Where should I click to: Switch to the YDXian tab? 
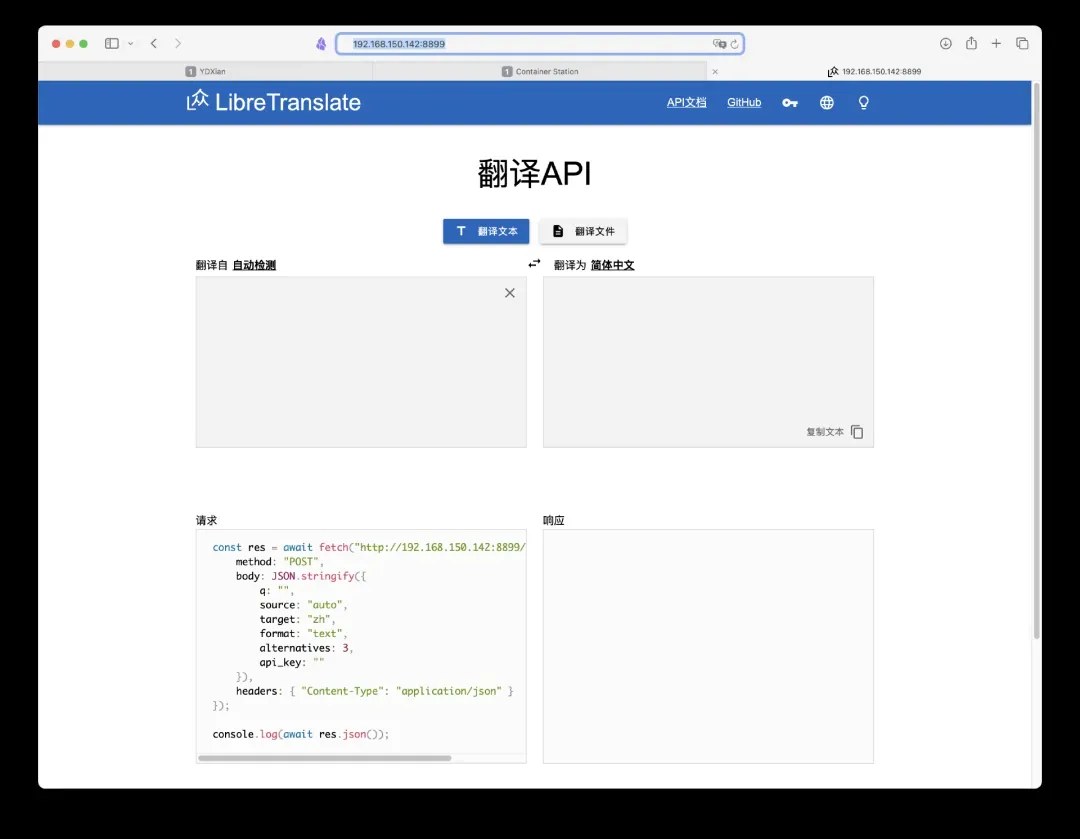[x=212, y=72]
